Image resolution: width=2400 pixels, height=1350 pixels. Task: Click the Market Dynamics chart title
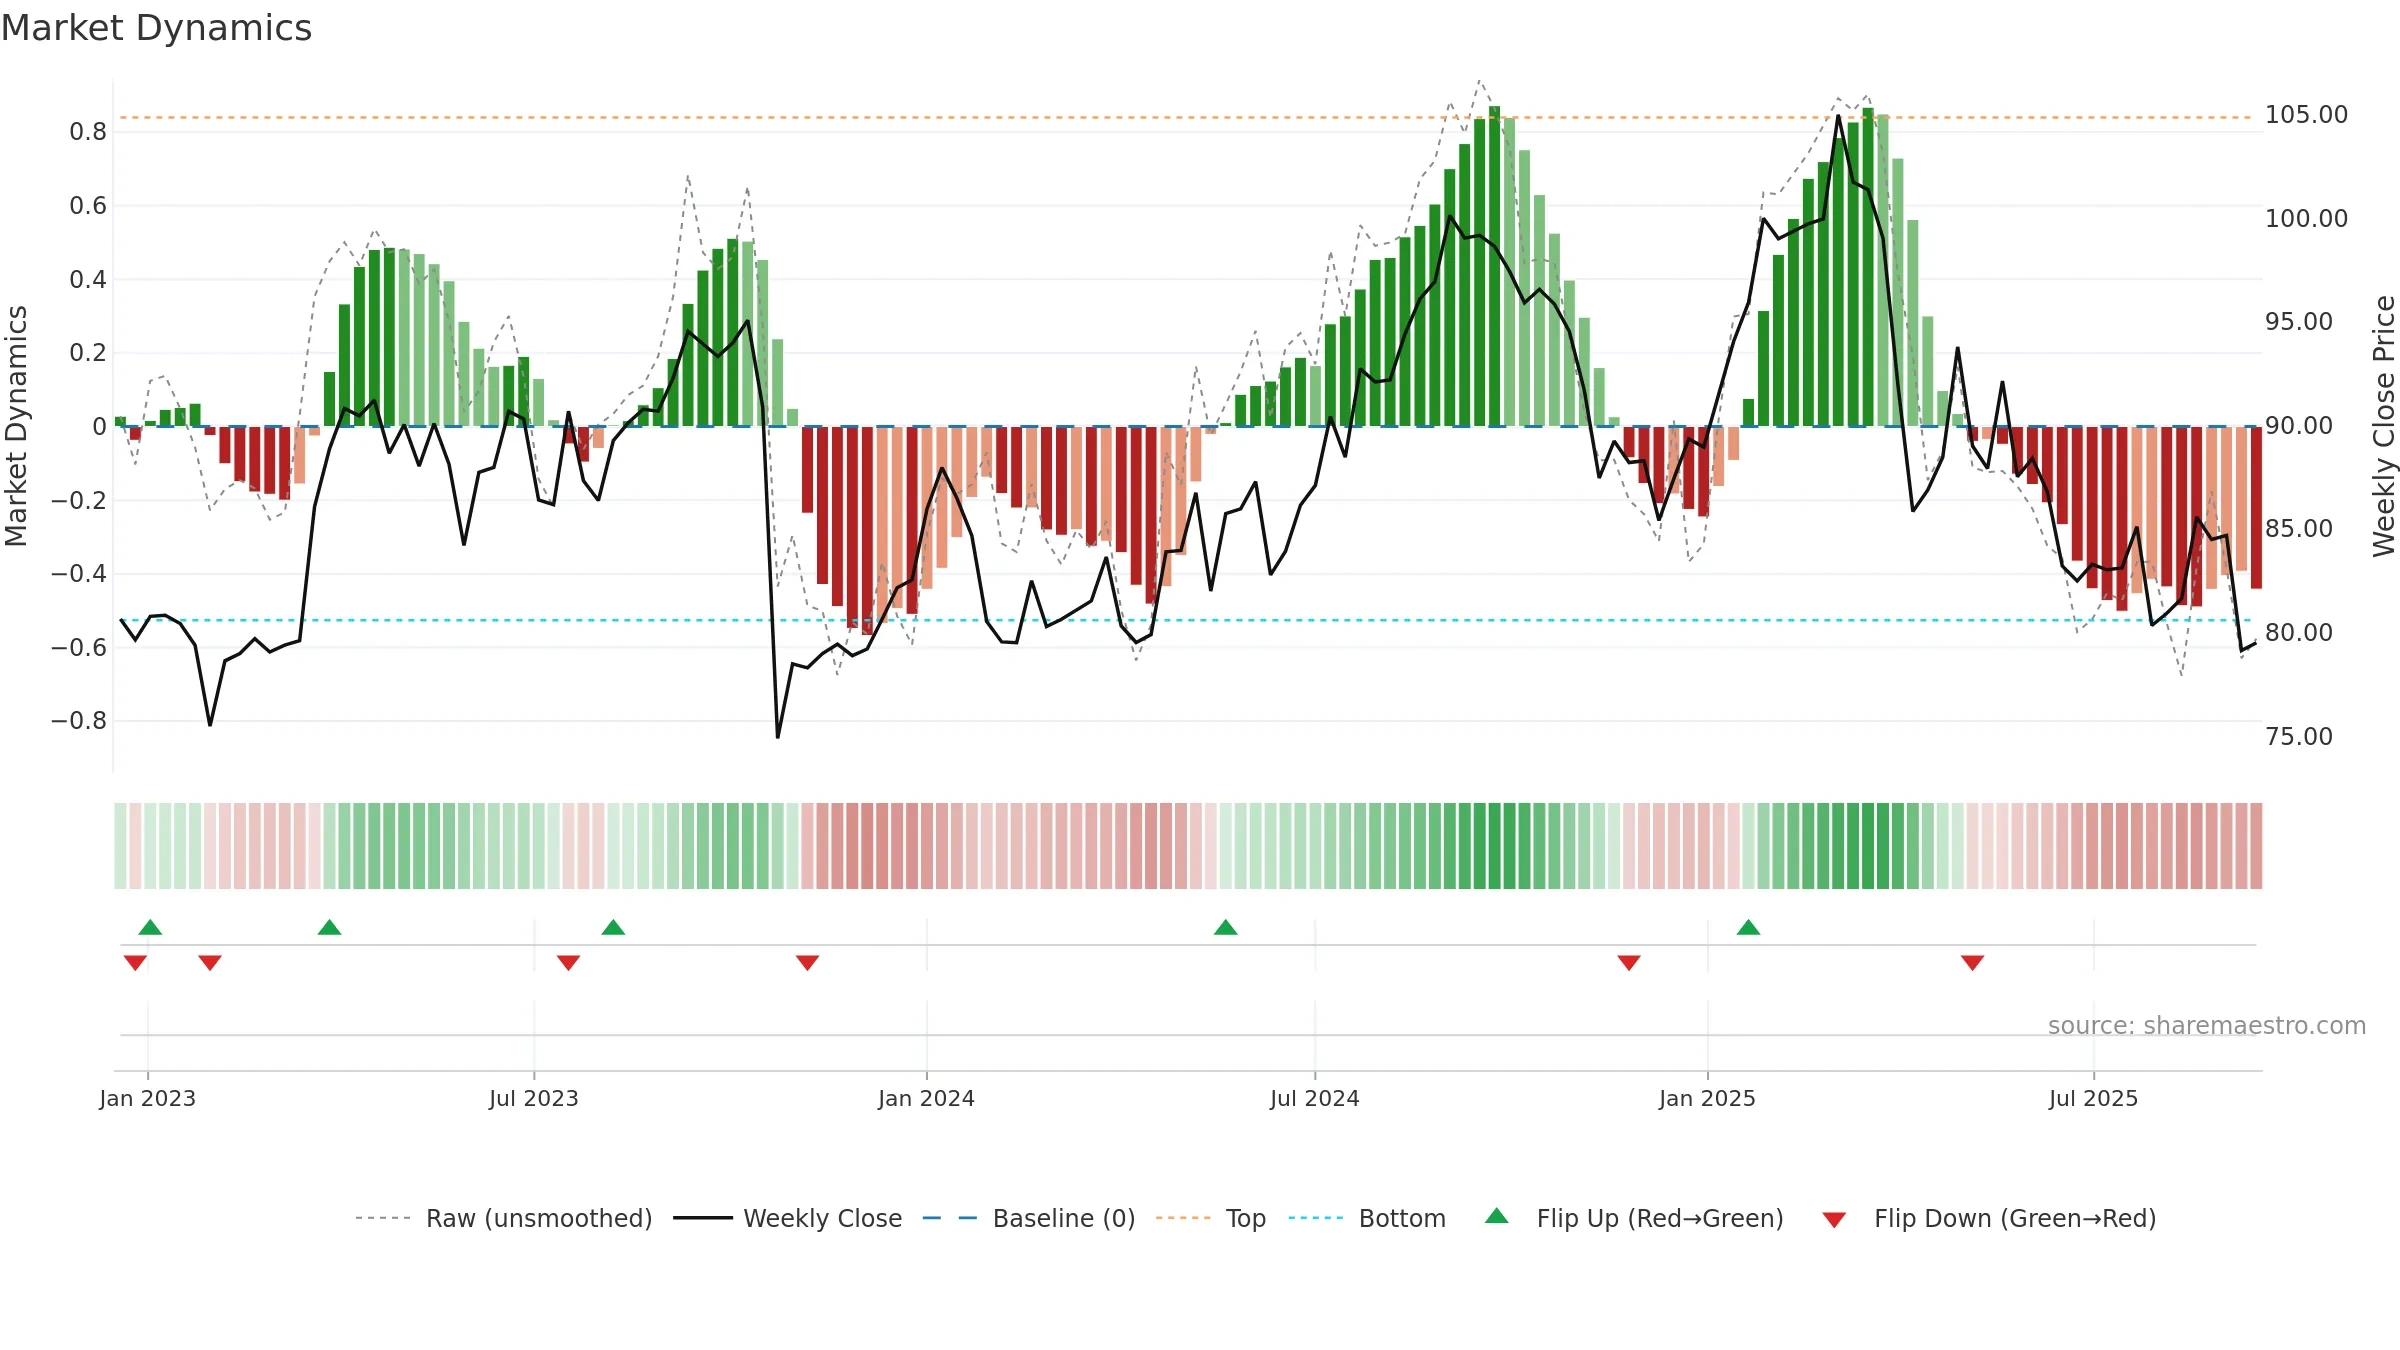pyautogui.click(x=156, y=28)
